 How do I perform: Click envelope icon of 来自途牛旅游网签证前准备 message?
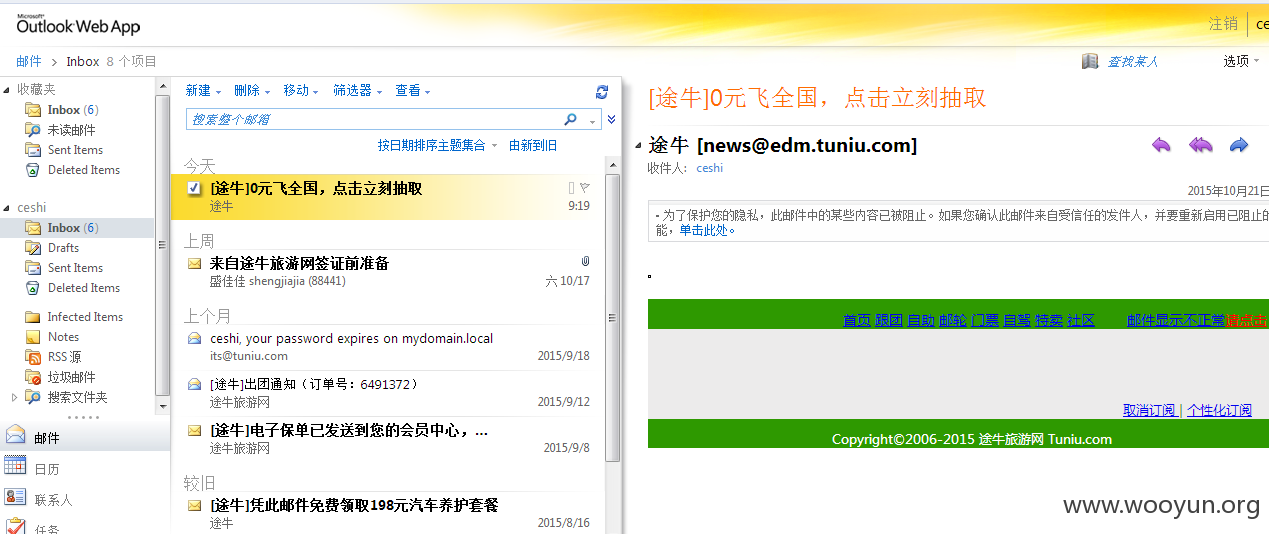tap(194, 263)
